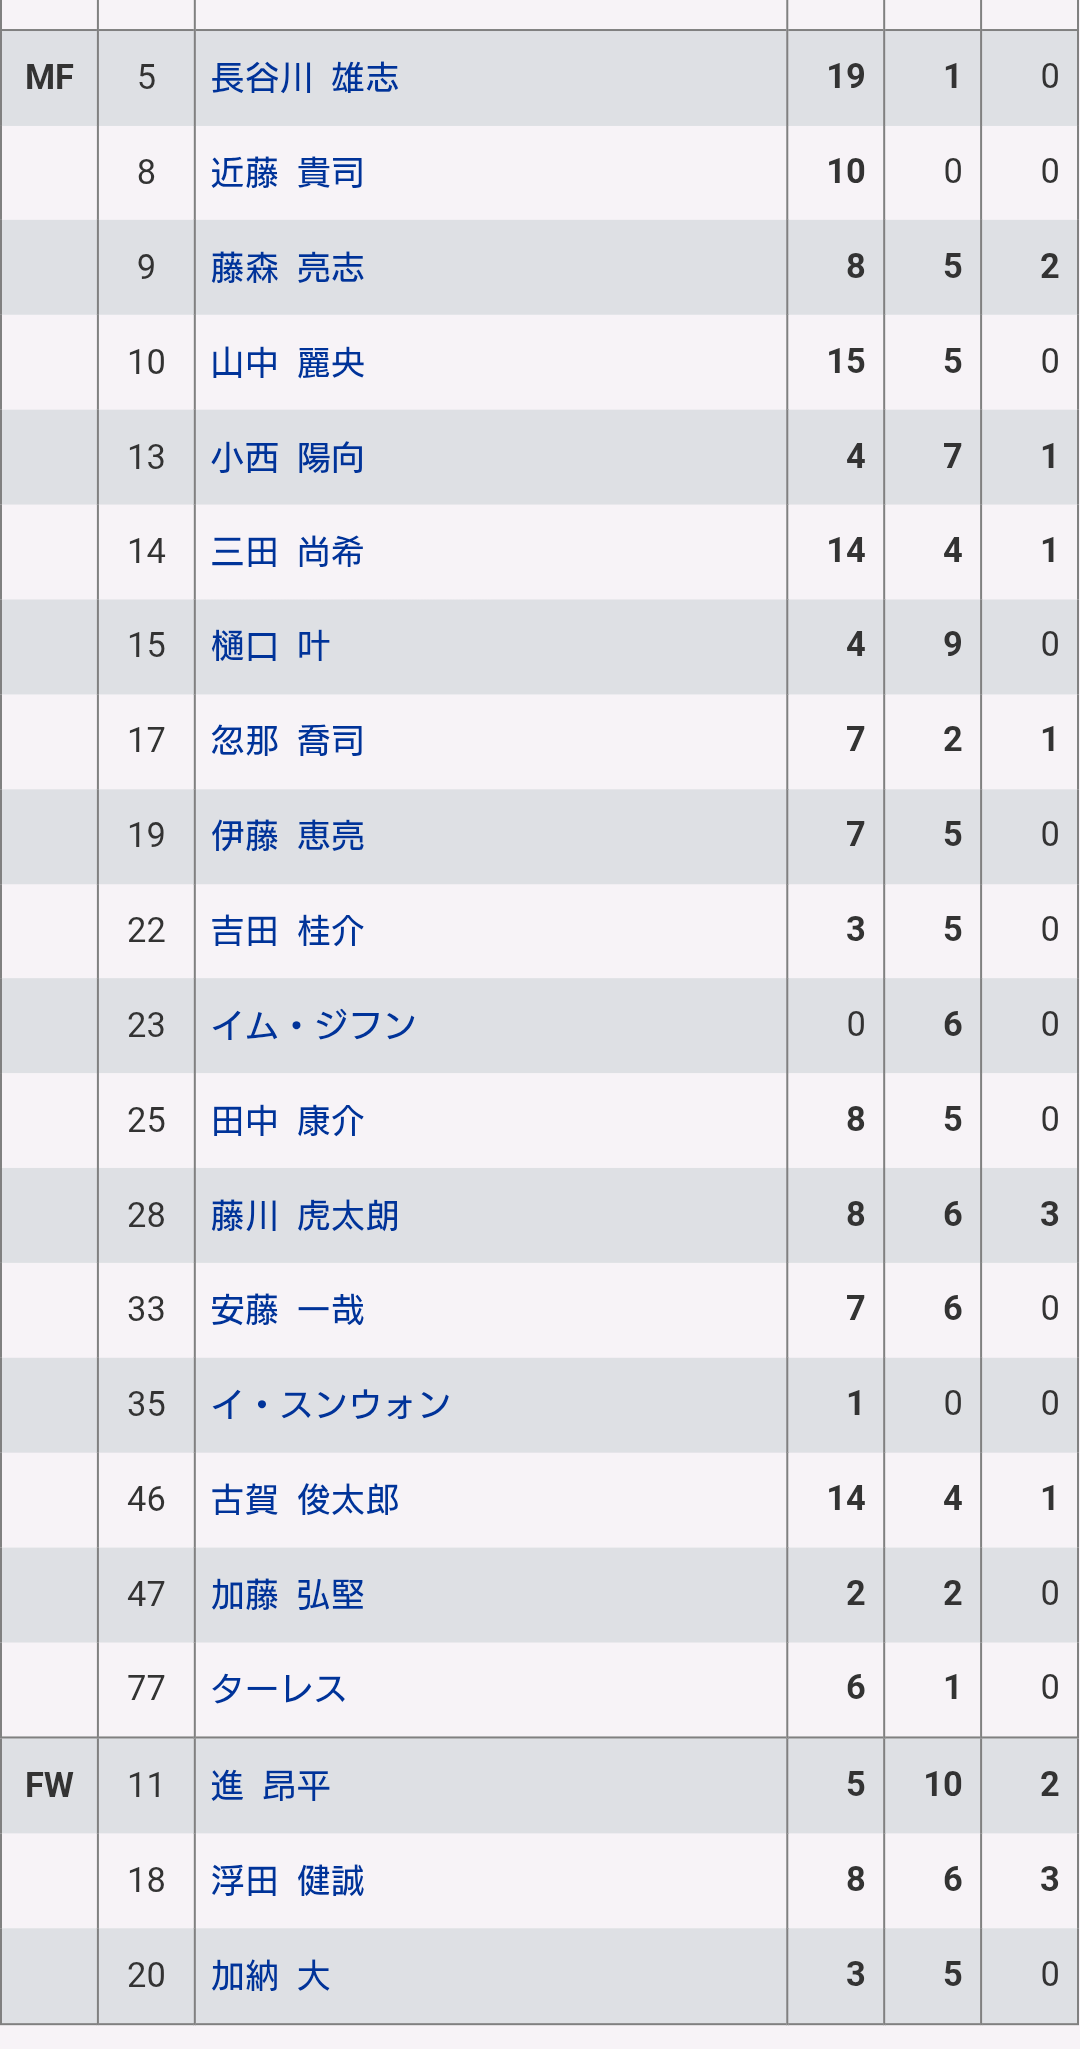Open イ・スンウォン player link
The width and height of the screenshot is (1080, 2049).
coord(331,1404)
